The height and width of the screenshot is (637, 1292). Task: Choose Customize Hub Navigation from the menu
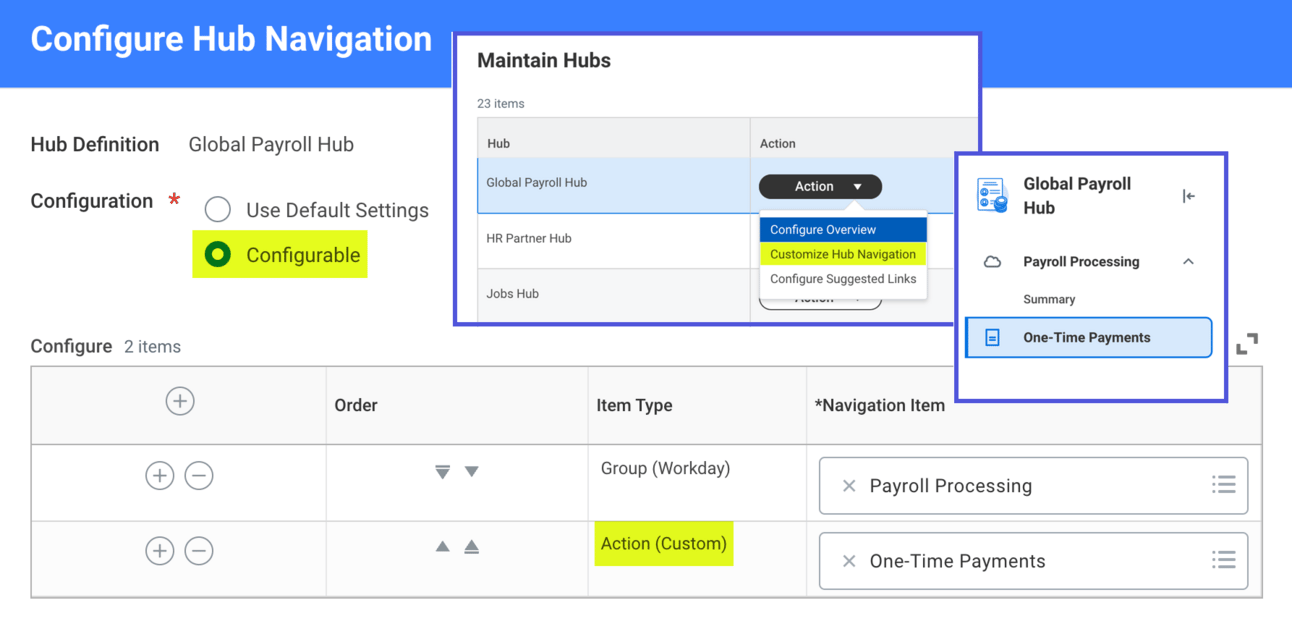[843, 254]
